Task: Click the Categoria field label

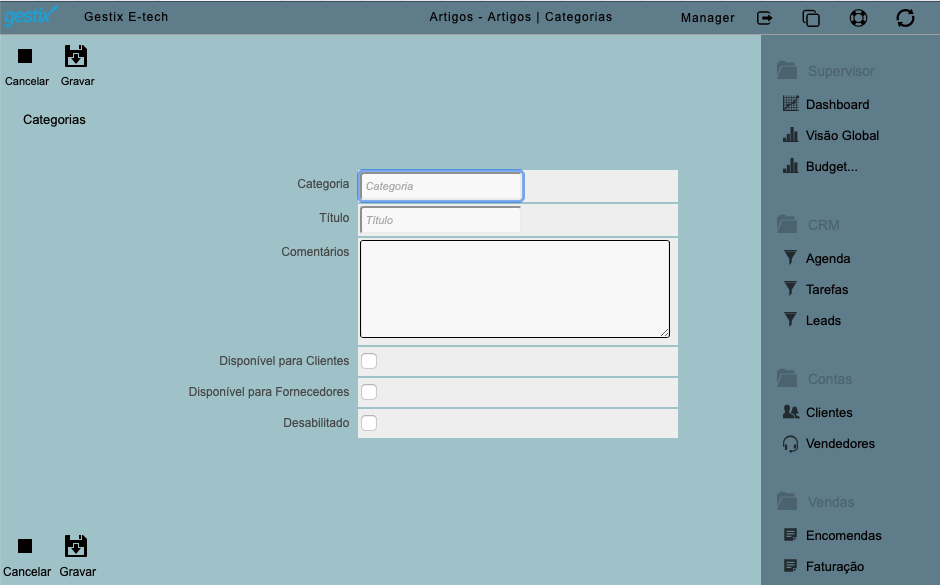Action: pos(323,184)
